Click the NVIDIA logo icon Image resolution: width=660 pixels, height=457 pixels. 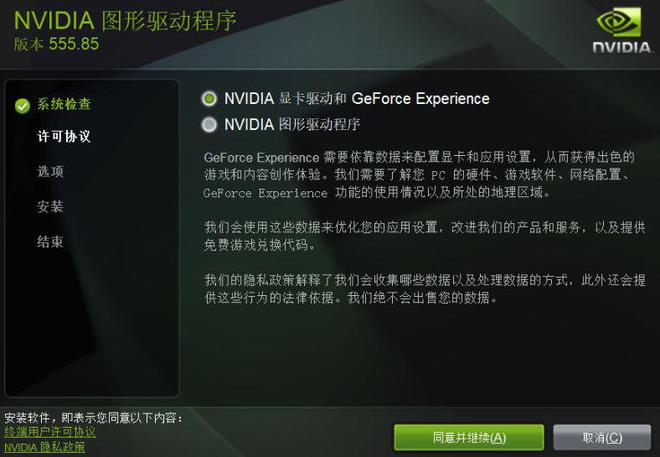pos(622,32)
